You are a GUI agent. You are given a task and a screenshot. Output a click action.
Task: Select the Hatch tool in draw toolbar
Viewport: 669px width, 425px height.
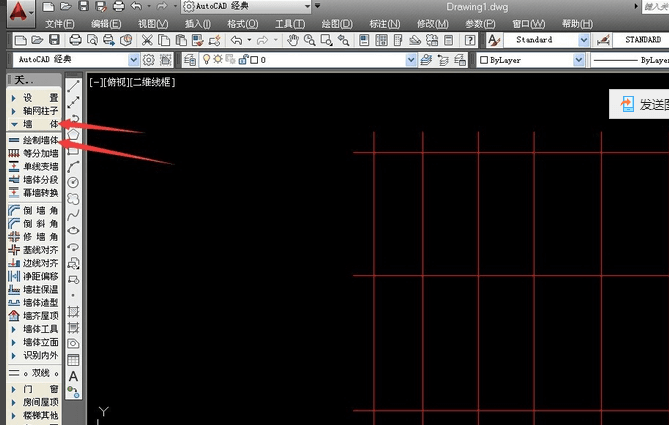(x=73, y=311)
